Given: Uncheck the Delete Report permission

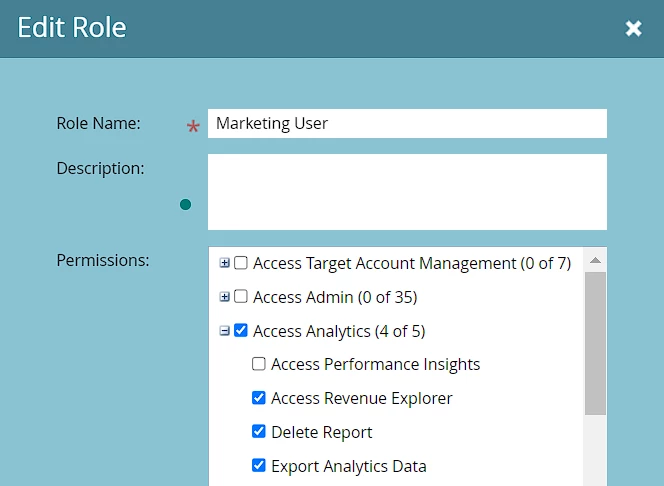Looking at the screenshot, I should pos(259,432).
